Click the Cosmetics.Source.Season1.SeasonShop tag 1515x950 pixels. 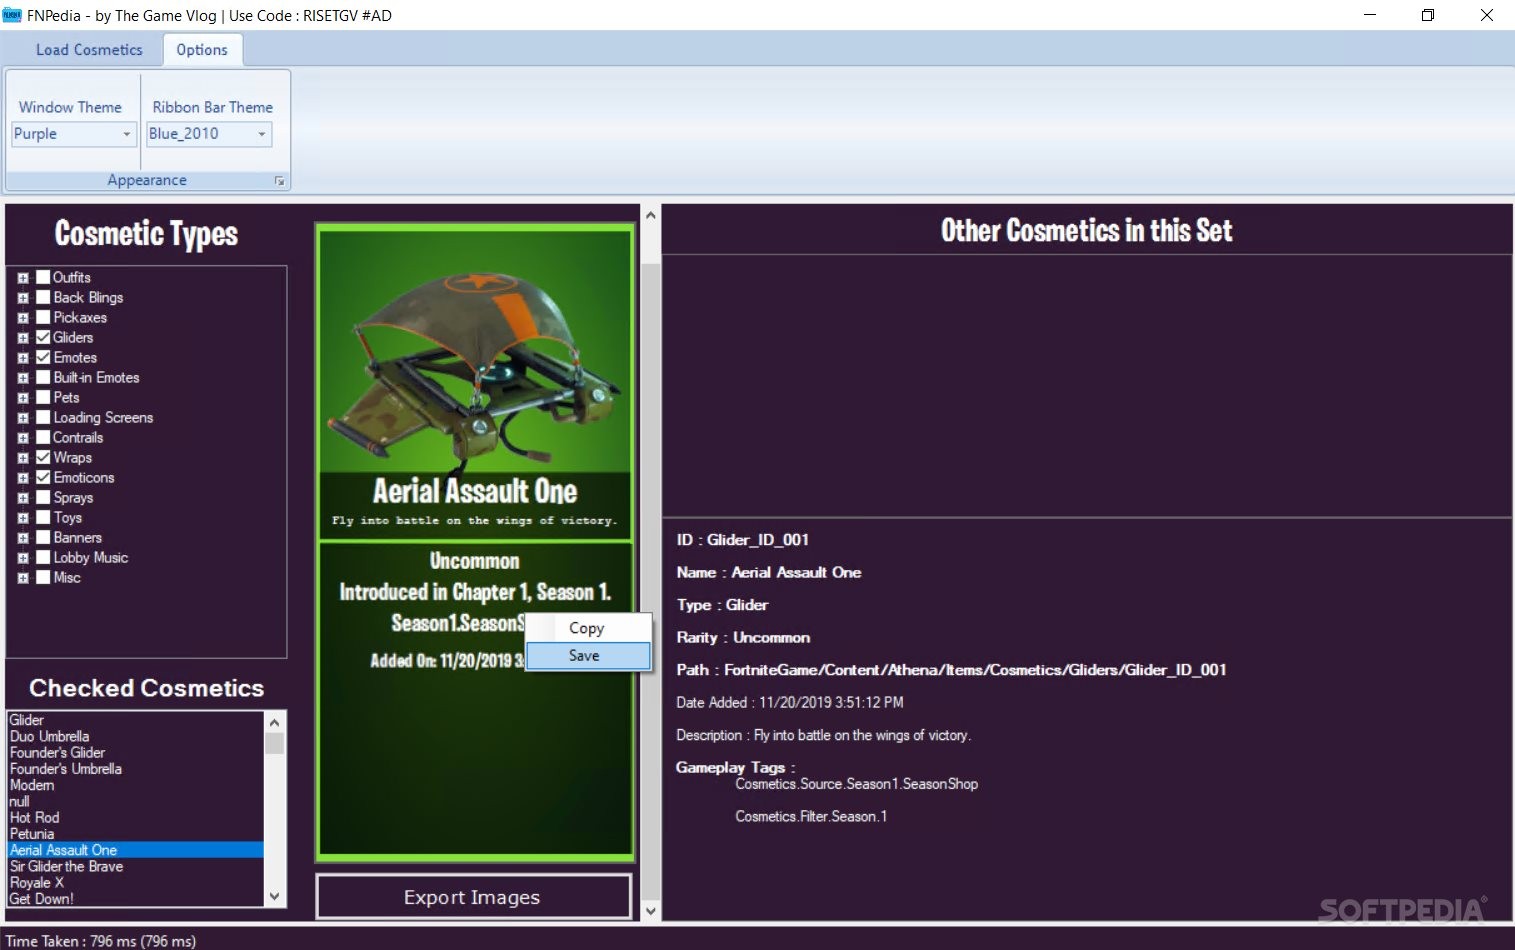click(857, 784)
